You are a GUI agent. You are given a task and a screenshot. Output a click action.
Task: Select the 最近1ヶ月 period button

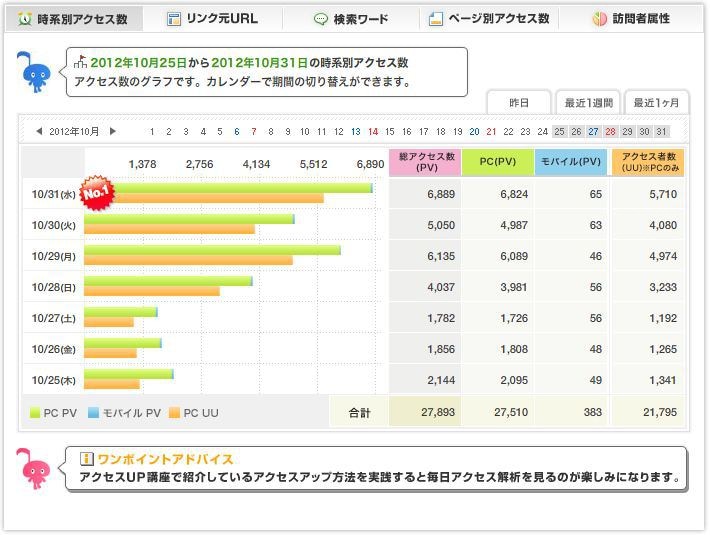656,103
